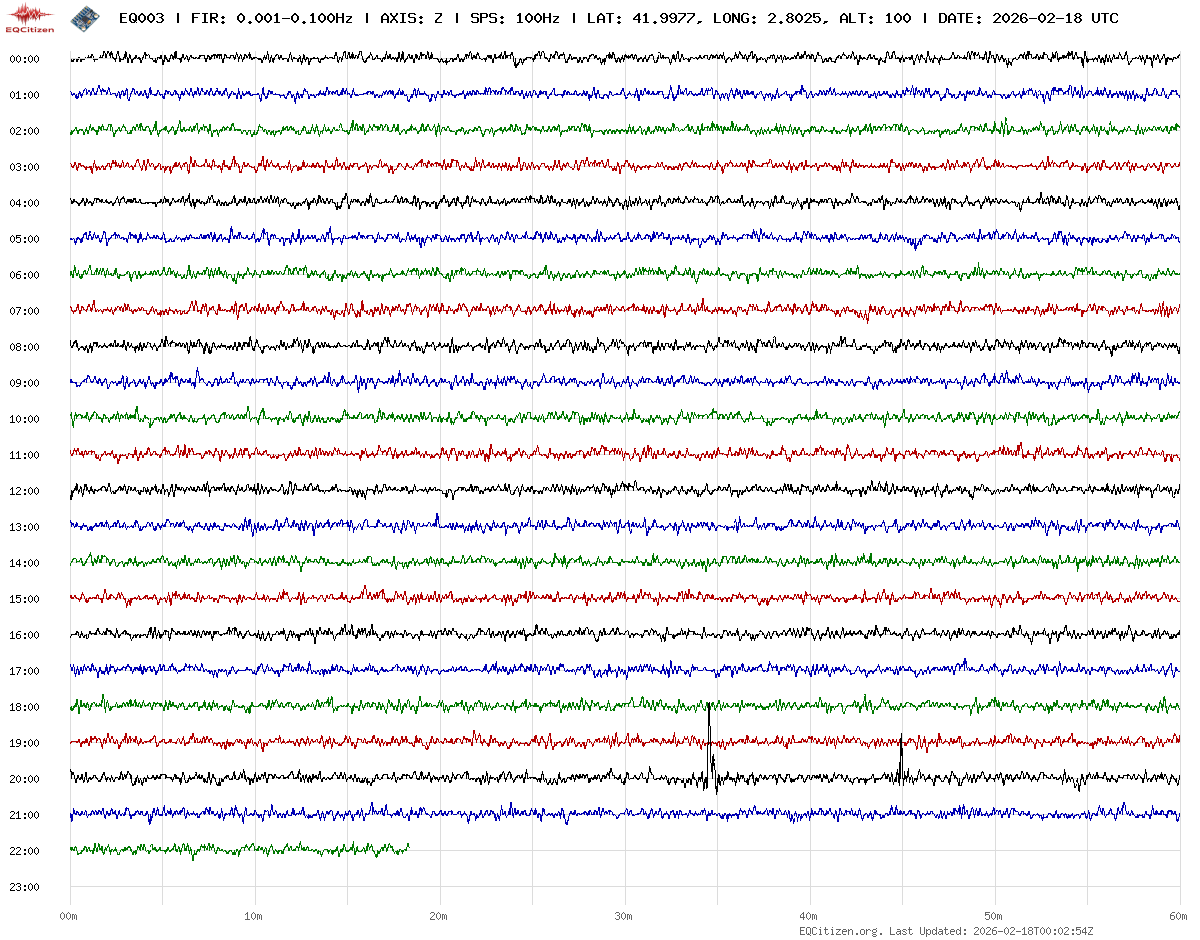The width and height of the screenshot is (1200, 940).
Task: Click the 60m time axis label
Action: (x=1179, y=916)
